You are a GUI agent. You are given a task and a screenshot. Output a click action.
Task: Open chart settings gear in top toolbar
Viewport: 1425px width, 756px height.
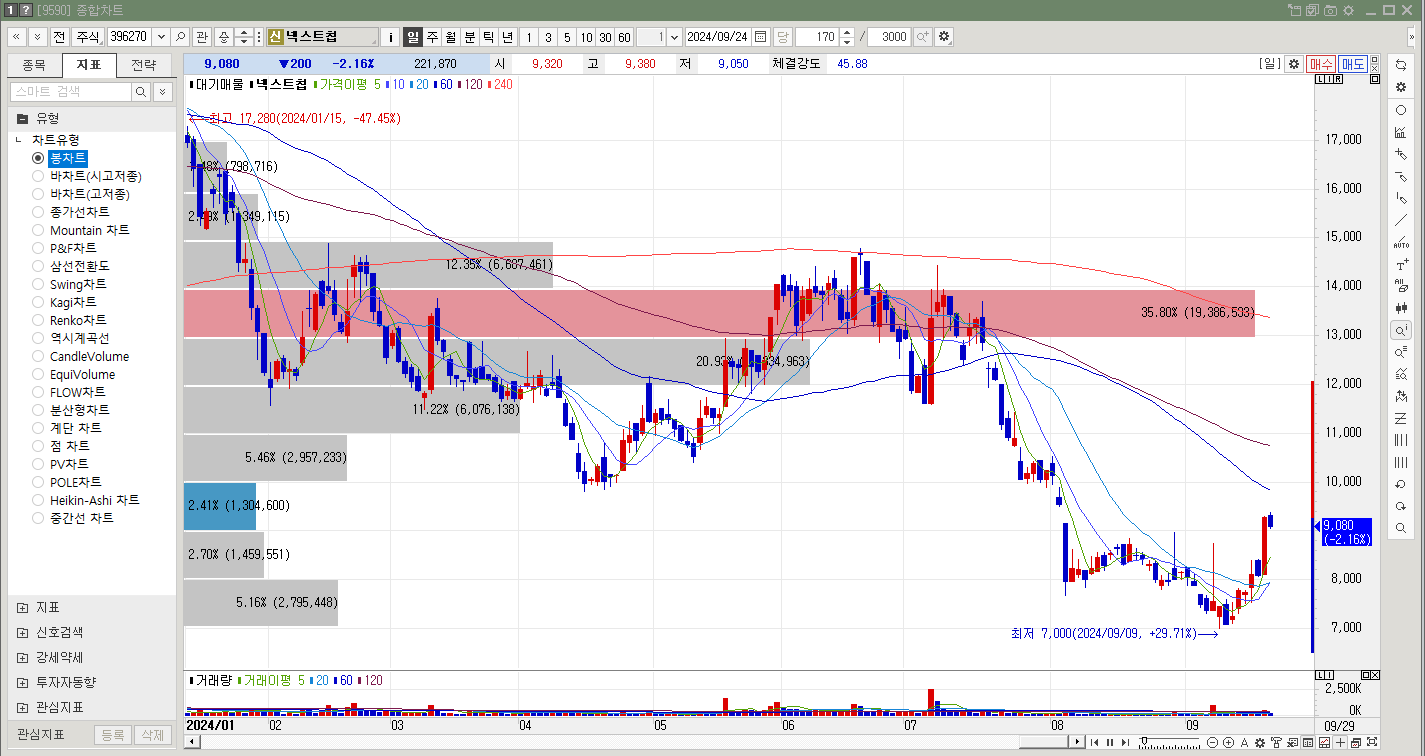tap(944, 37)
